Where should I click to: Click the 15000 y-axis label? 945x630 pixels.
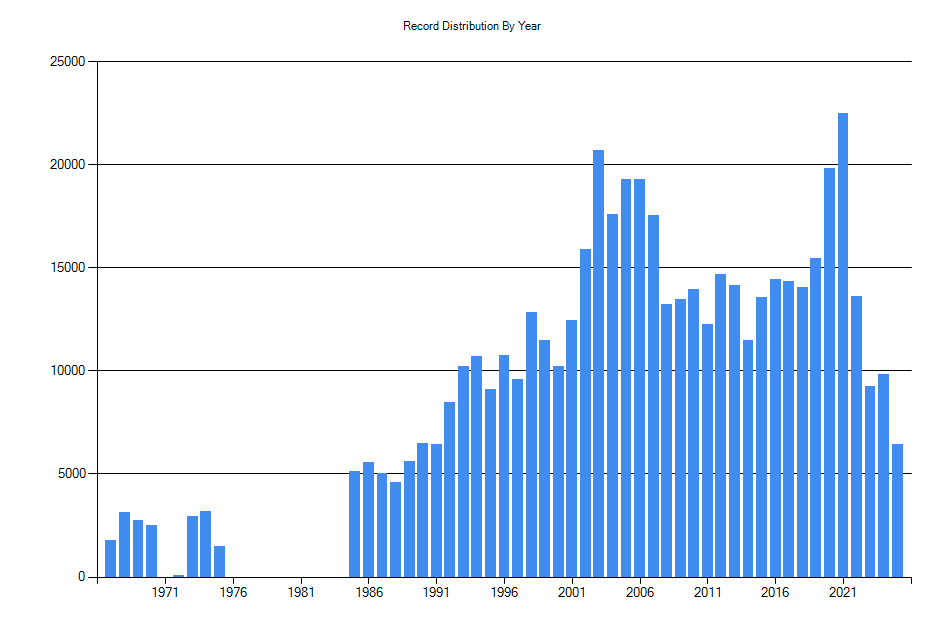68,268
